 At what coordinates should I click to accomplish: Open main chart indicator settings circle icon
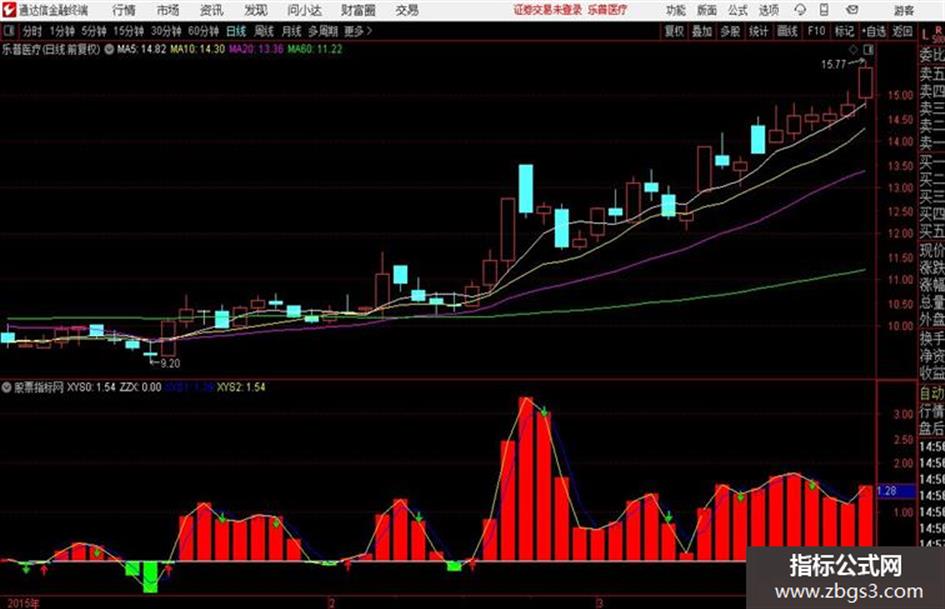tap(109, 49)
